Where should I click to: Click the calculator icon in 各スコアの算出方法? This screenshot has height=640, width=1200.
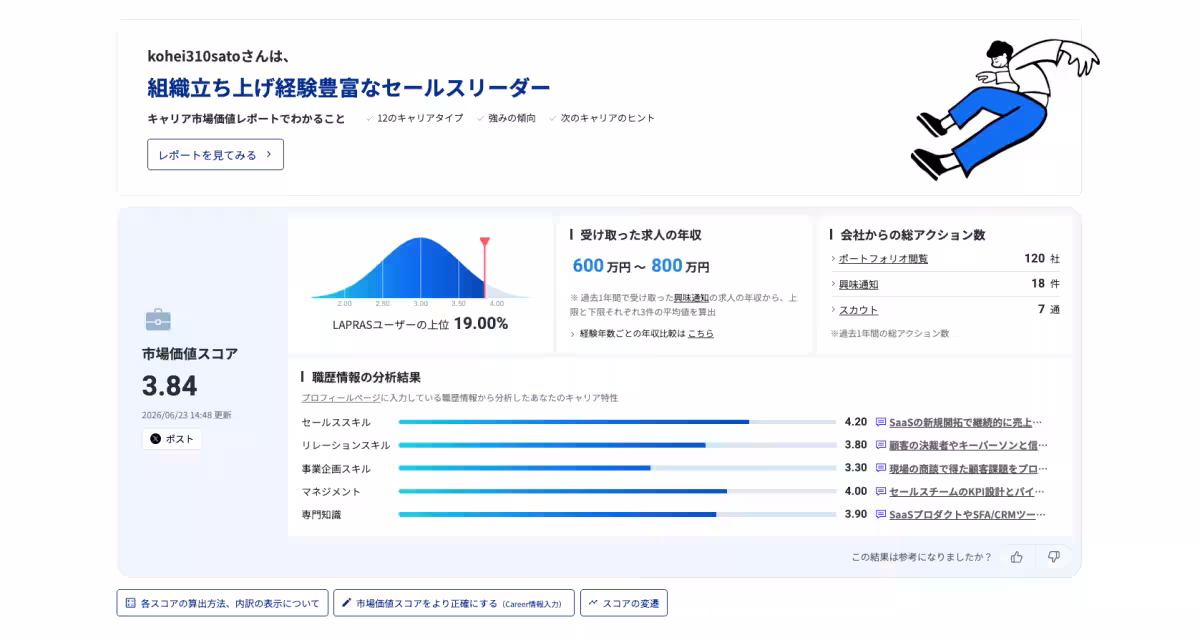coord(130,603)
